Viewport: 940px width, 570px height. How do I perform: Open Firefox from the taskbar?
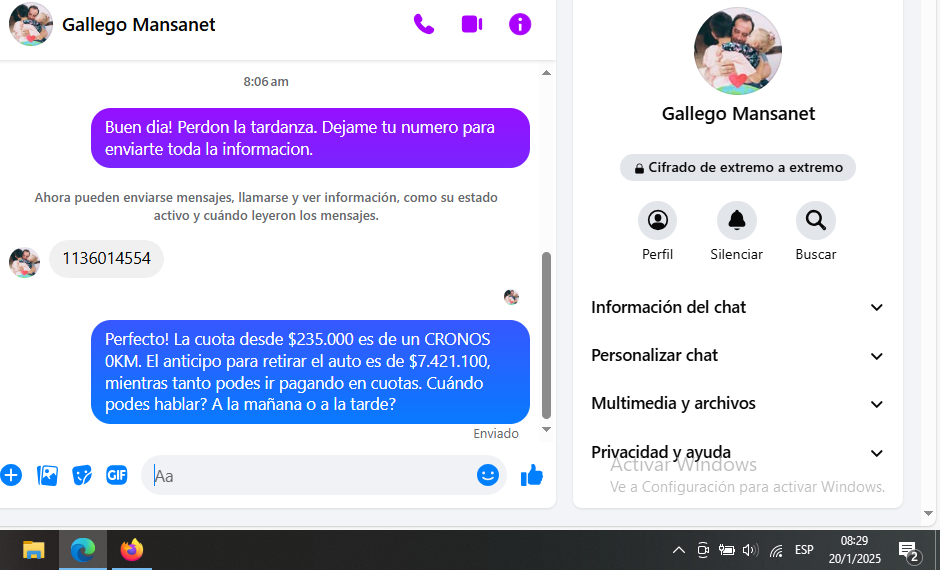132,550
